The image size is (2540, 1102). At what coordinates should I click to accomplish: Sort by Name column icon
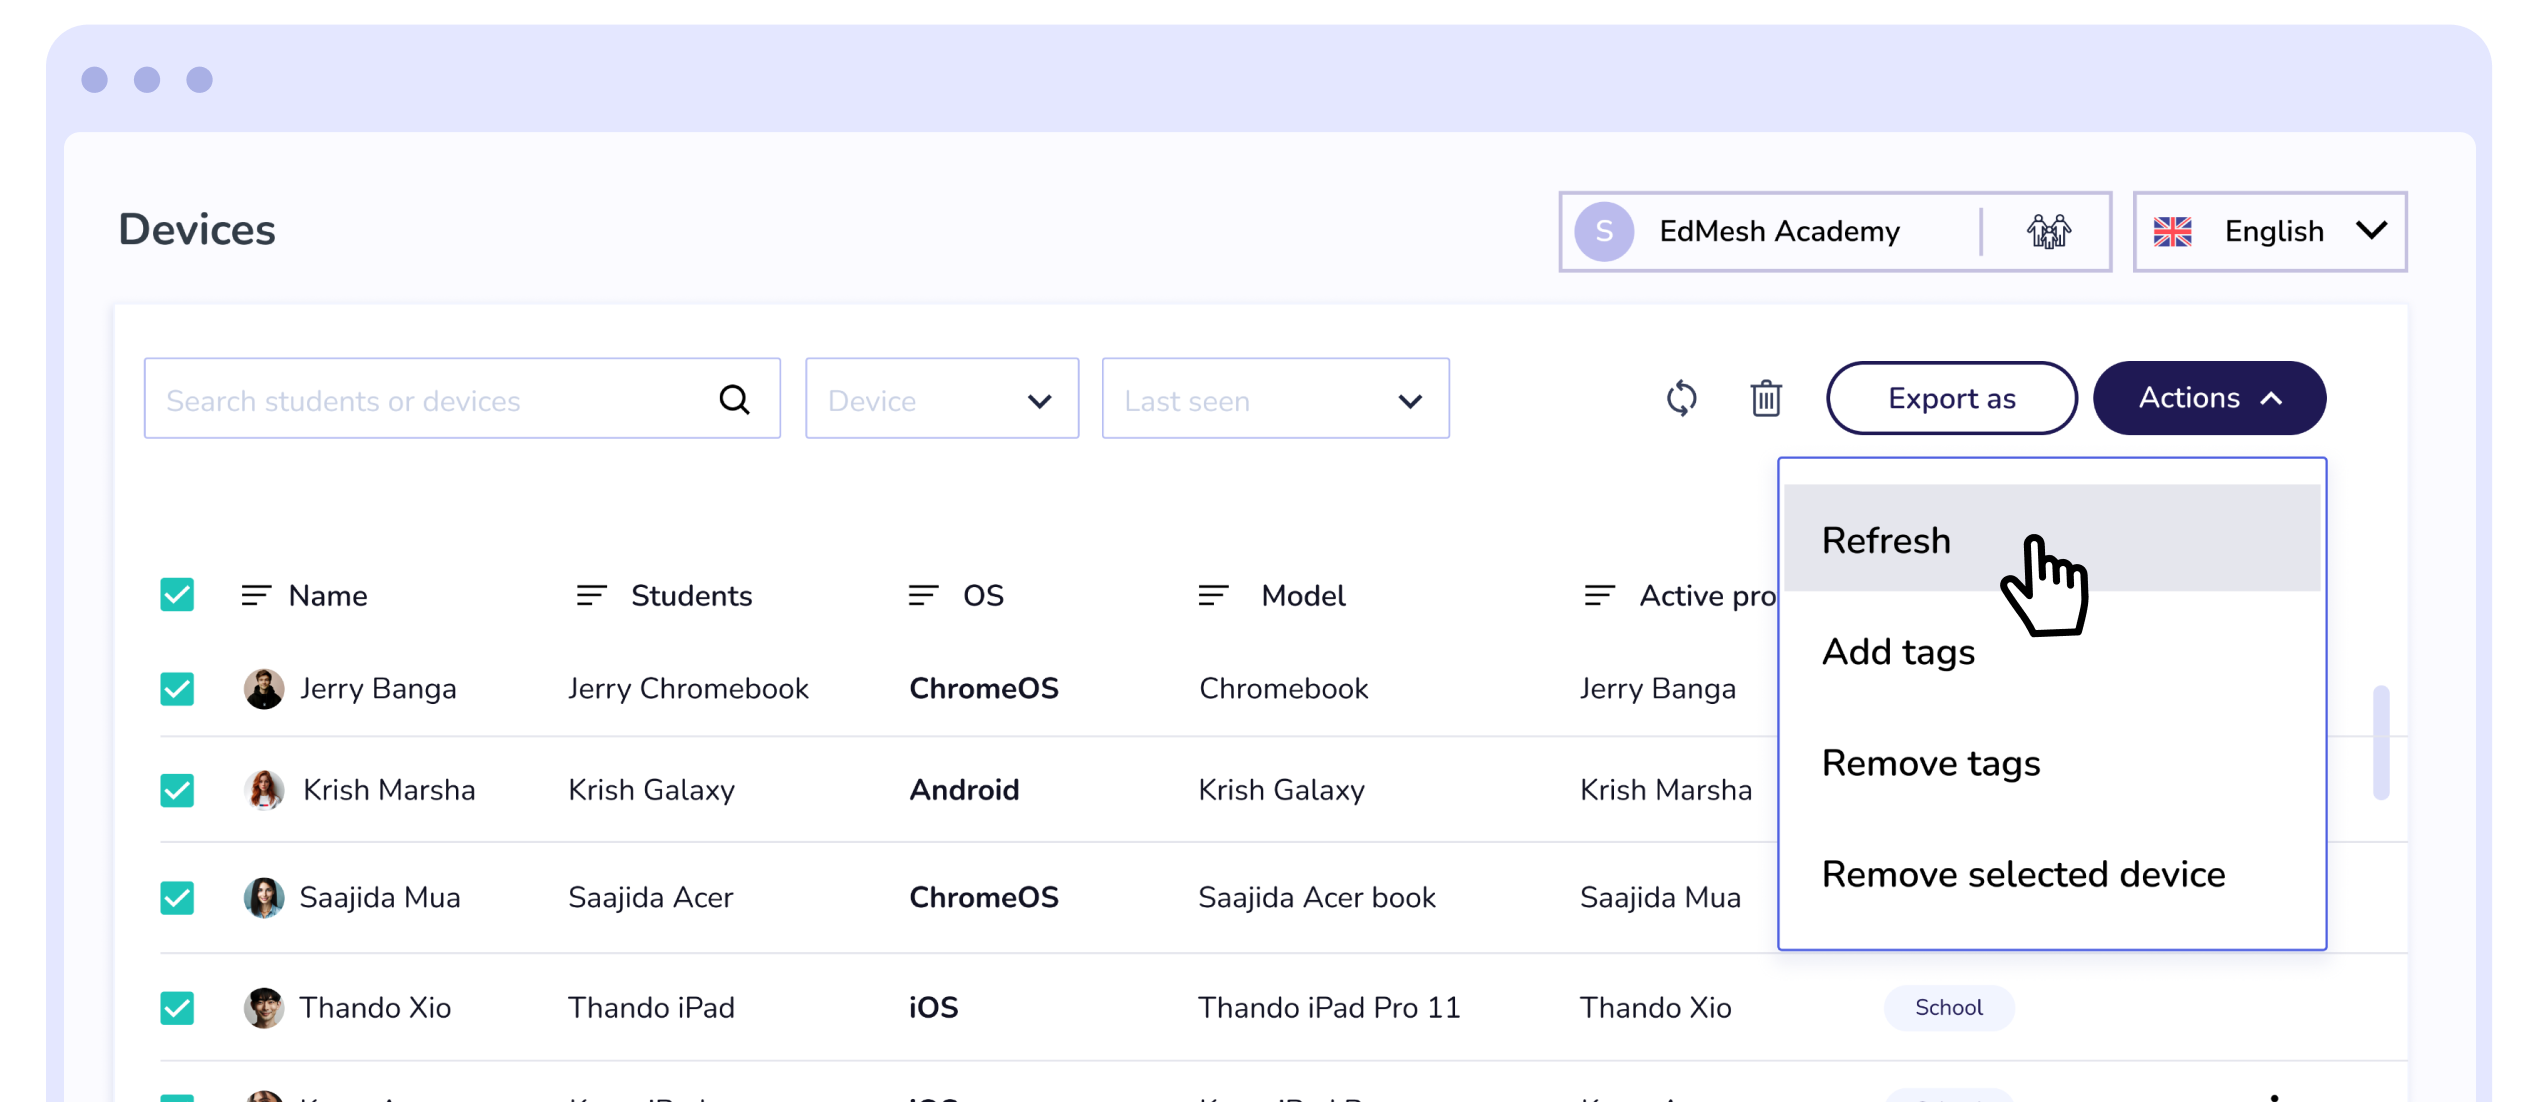pos(256,596)
